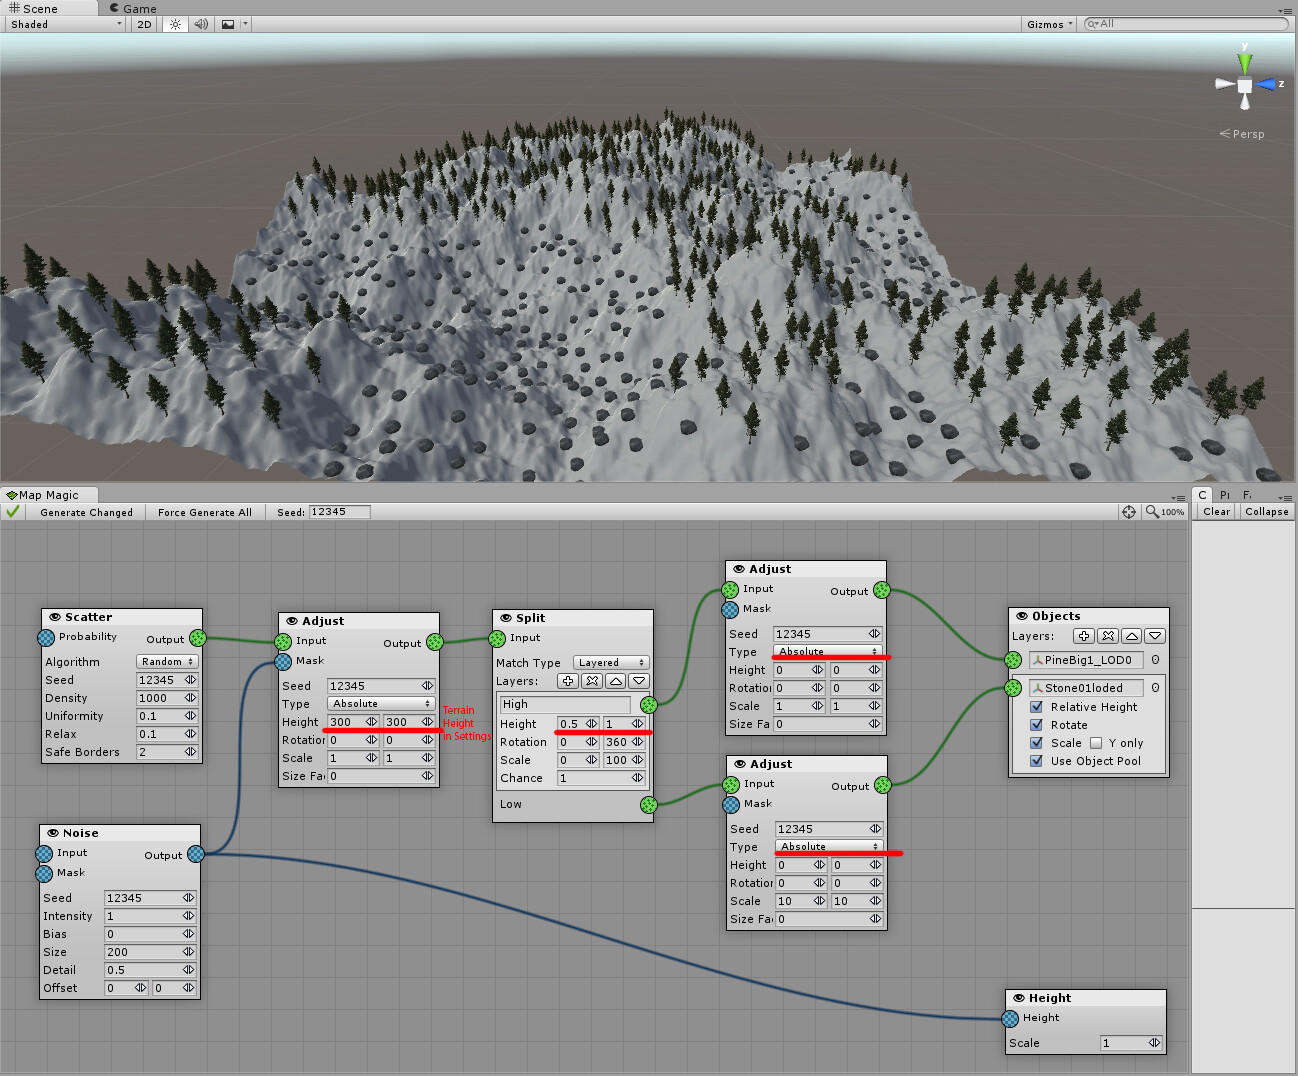
Task: Open the Match Type Layered dropdown
Action: click(x=610, y=662)
